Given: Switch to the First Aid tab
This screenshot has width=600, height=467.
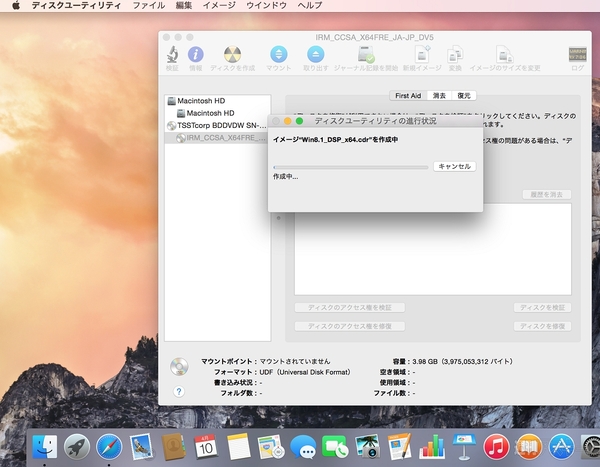Looking at the screenshot, I should tap(408, 96).
